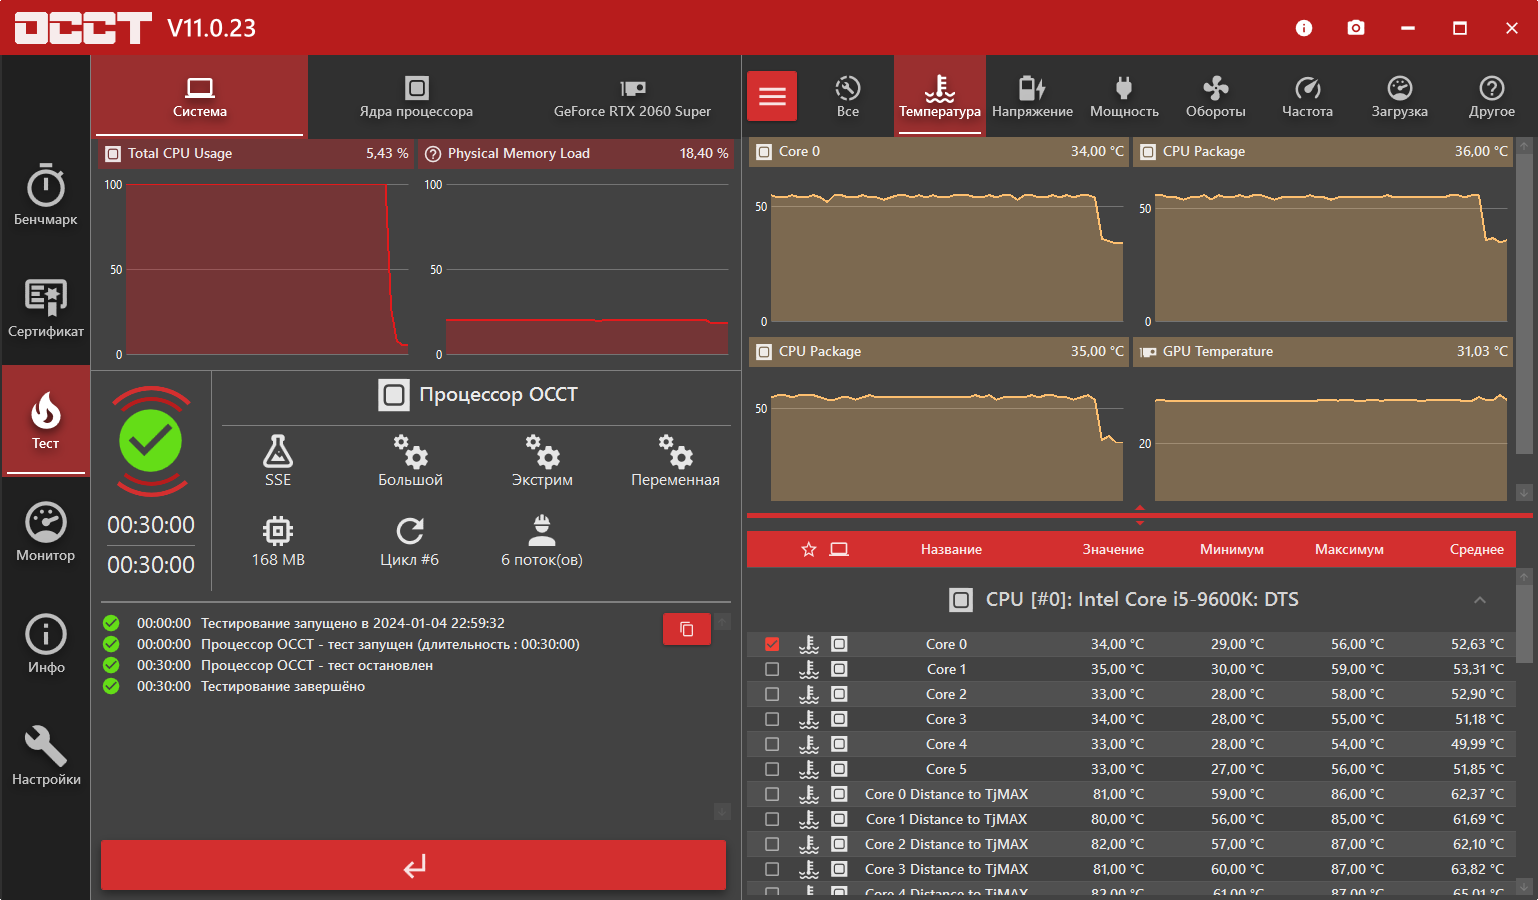Click the 168 MB memory chip icon
The image size is (1538, 900).
click(x=278, y=530)
